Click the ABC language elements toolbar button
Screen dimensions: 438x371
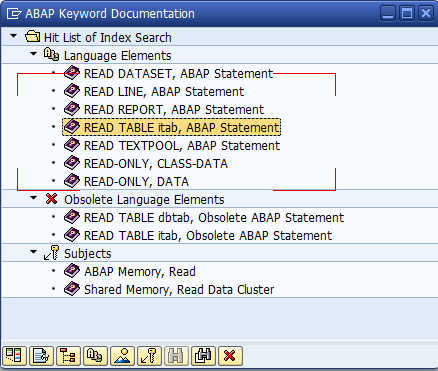click(95, 356)
